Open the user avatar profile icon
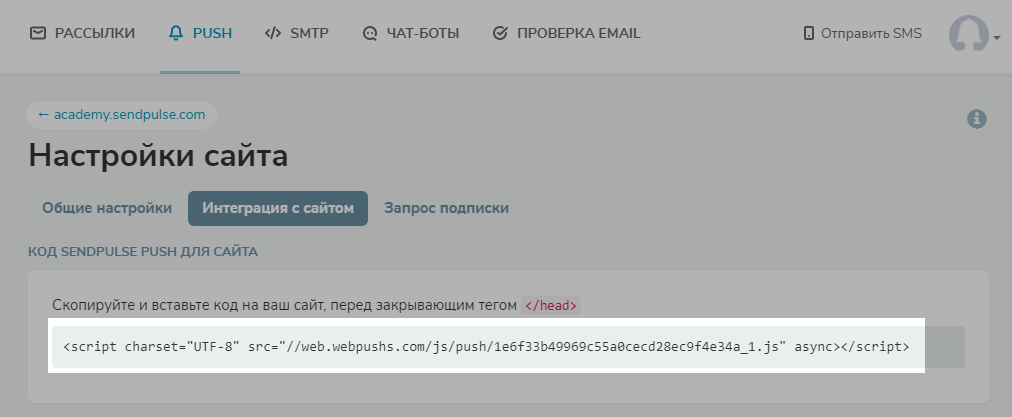This screenshot has width=1012, height=417. [968, 34]
